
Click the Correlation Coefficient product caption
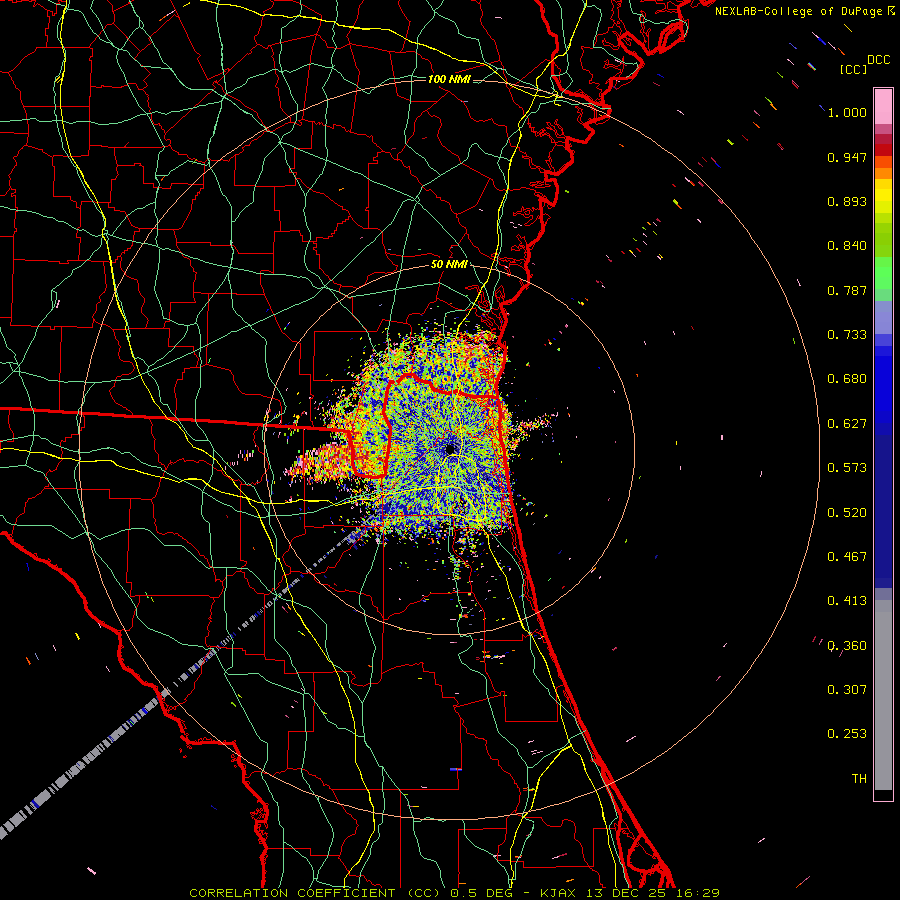(x=454, y=893)
